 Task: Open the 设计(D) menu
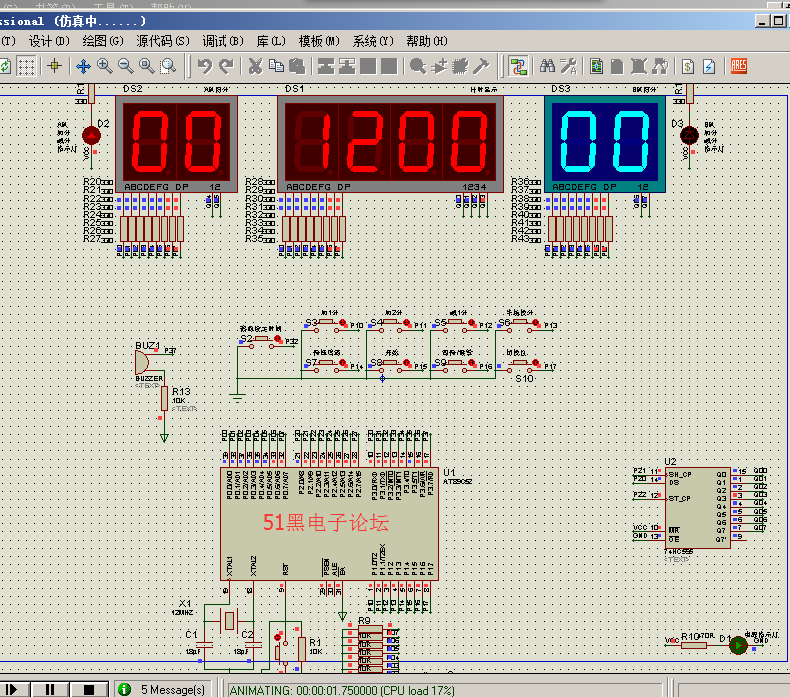click(49, 41)
